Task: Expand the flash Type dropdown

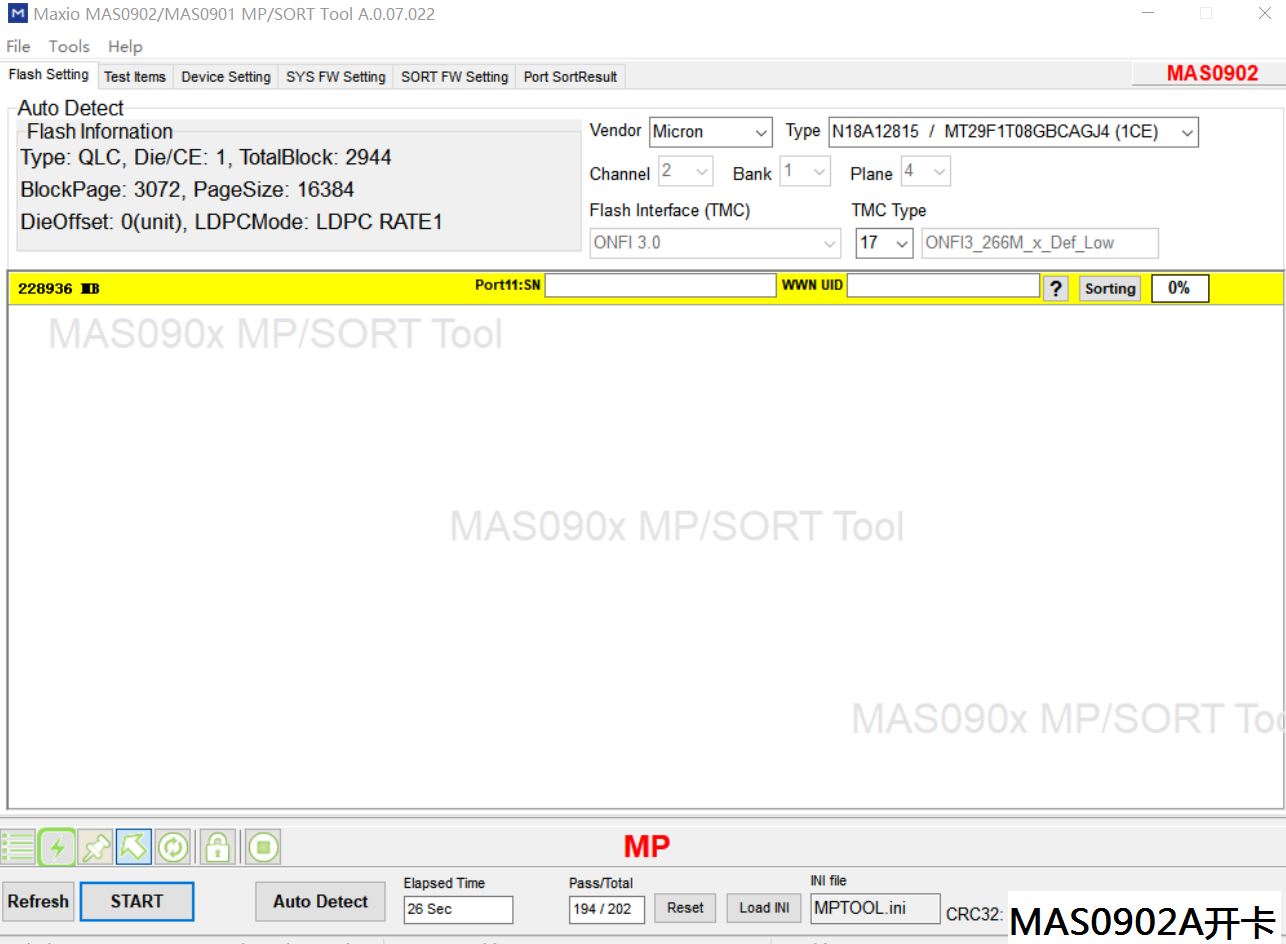Action: click(1013, 132)
